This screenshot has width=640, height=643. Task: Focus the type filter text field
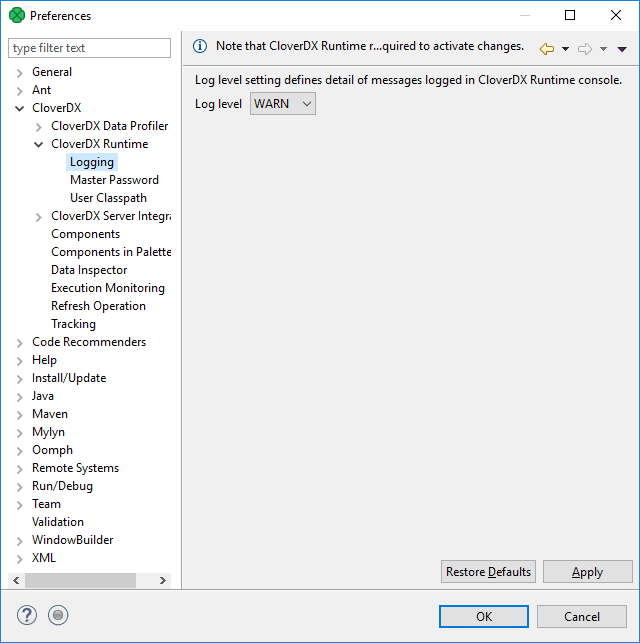(89, 48)
